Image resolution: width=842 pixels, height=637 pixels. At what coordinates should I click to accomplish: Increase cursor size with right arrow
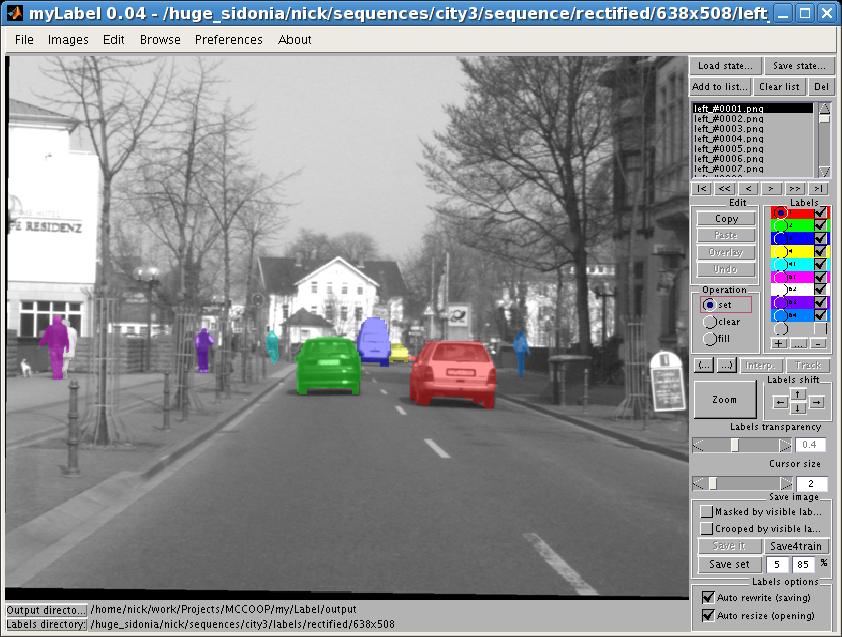(x=786, y=483)
